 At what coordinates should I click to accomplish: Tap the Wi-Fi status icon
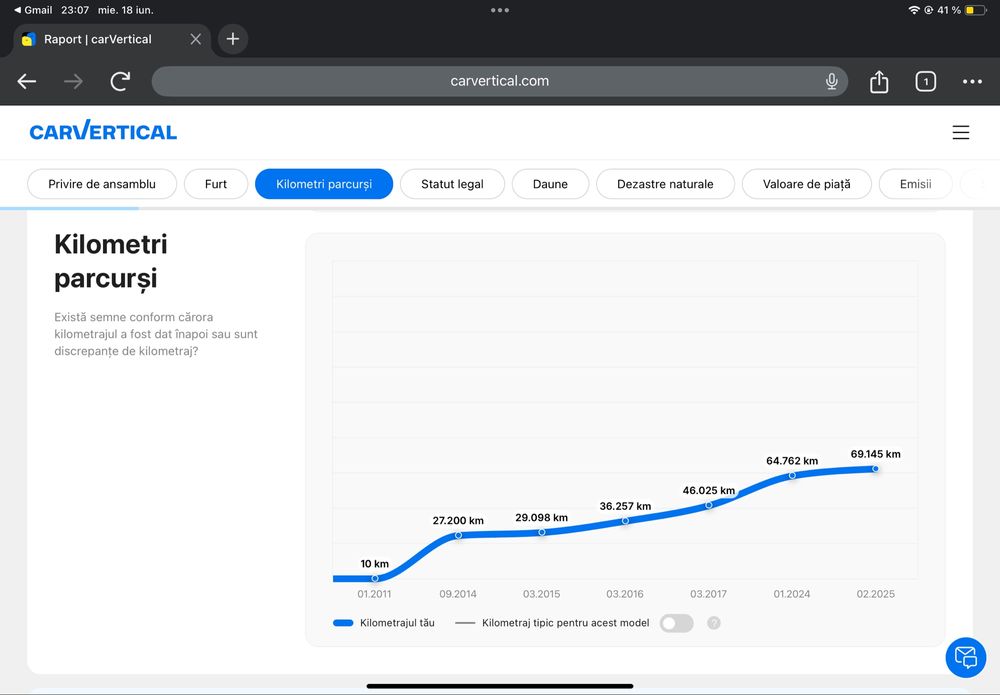coord(914,10)
